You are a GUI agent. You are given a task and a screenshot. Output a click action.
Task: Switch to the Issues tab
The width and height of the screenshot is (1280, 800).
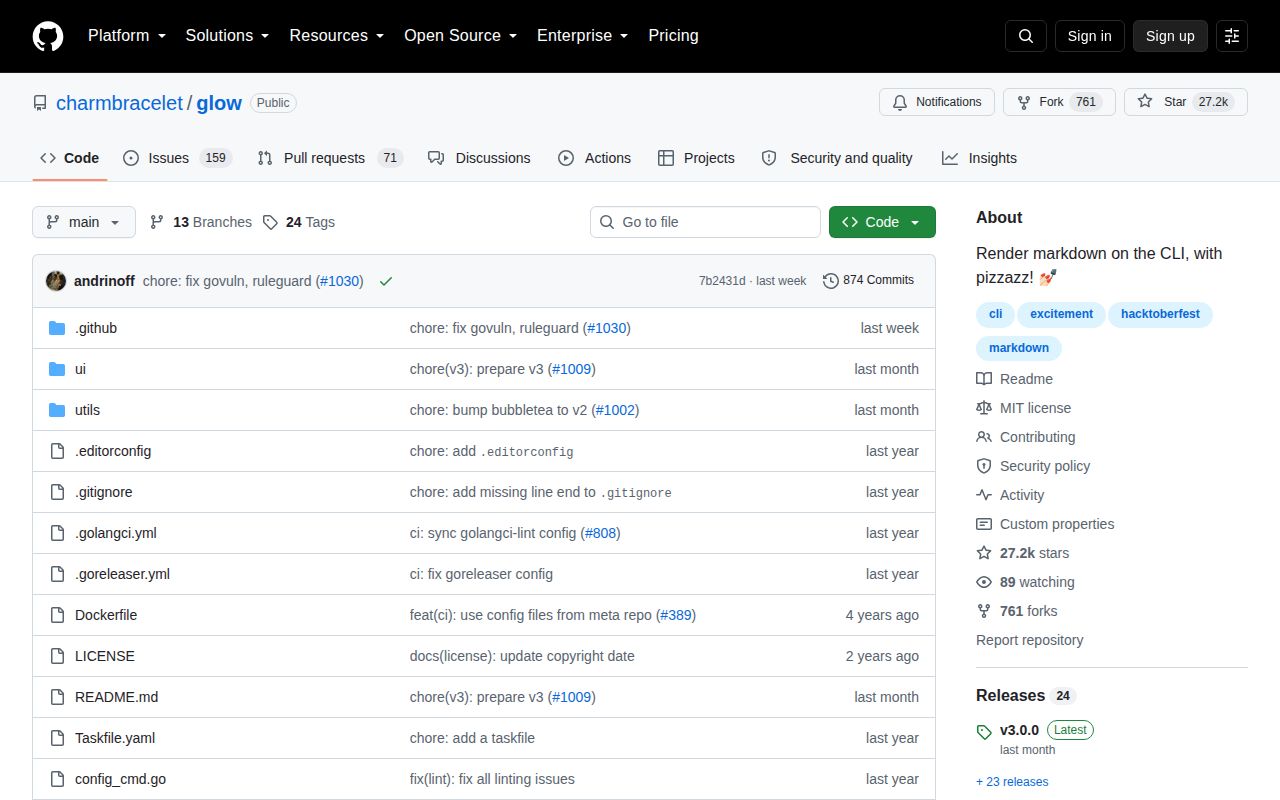177,158
